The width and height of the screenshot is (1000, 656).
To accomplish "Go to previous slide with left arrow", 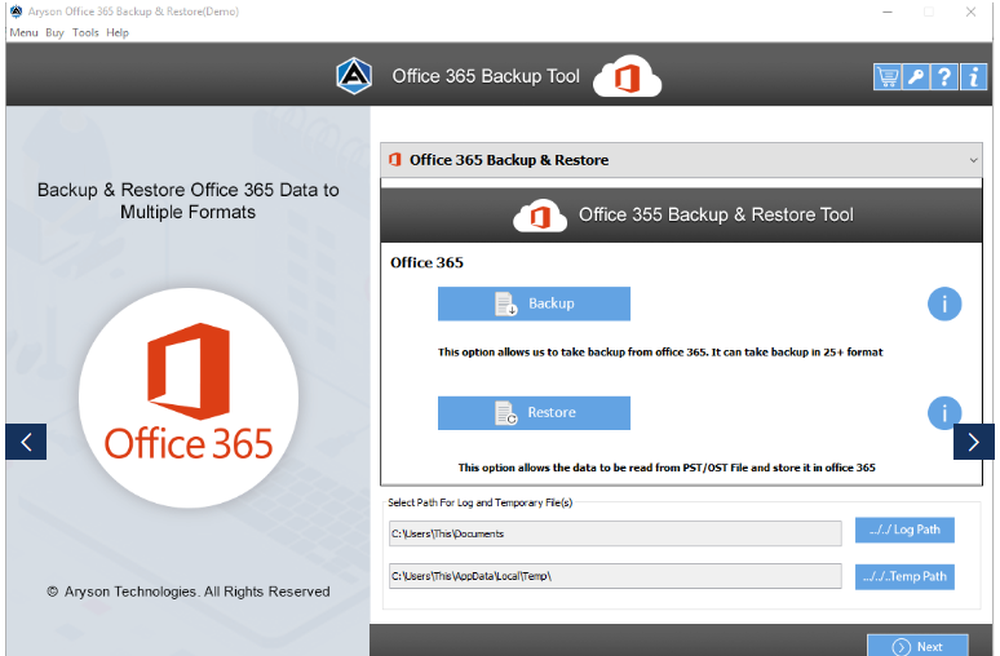I will coord(26,441).
